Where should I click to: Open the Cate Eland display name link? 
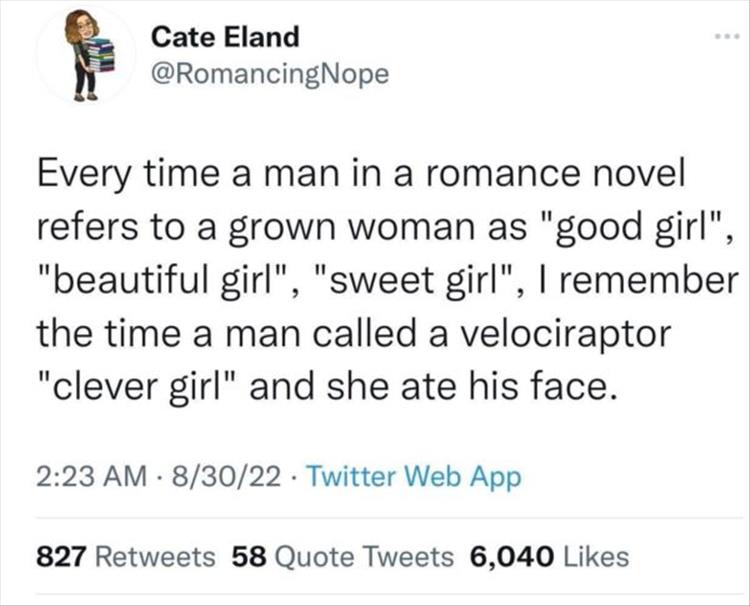(225, 37)
